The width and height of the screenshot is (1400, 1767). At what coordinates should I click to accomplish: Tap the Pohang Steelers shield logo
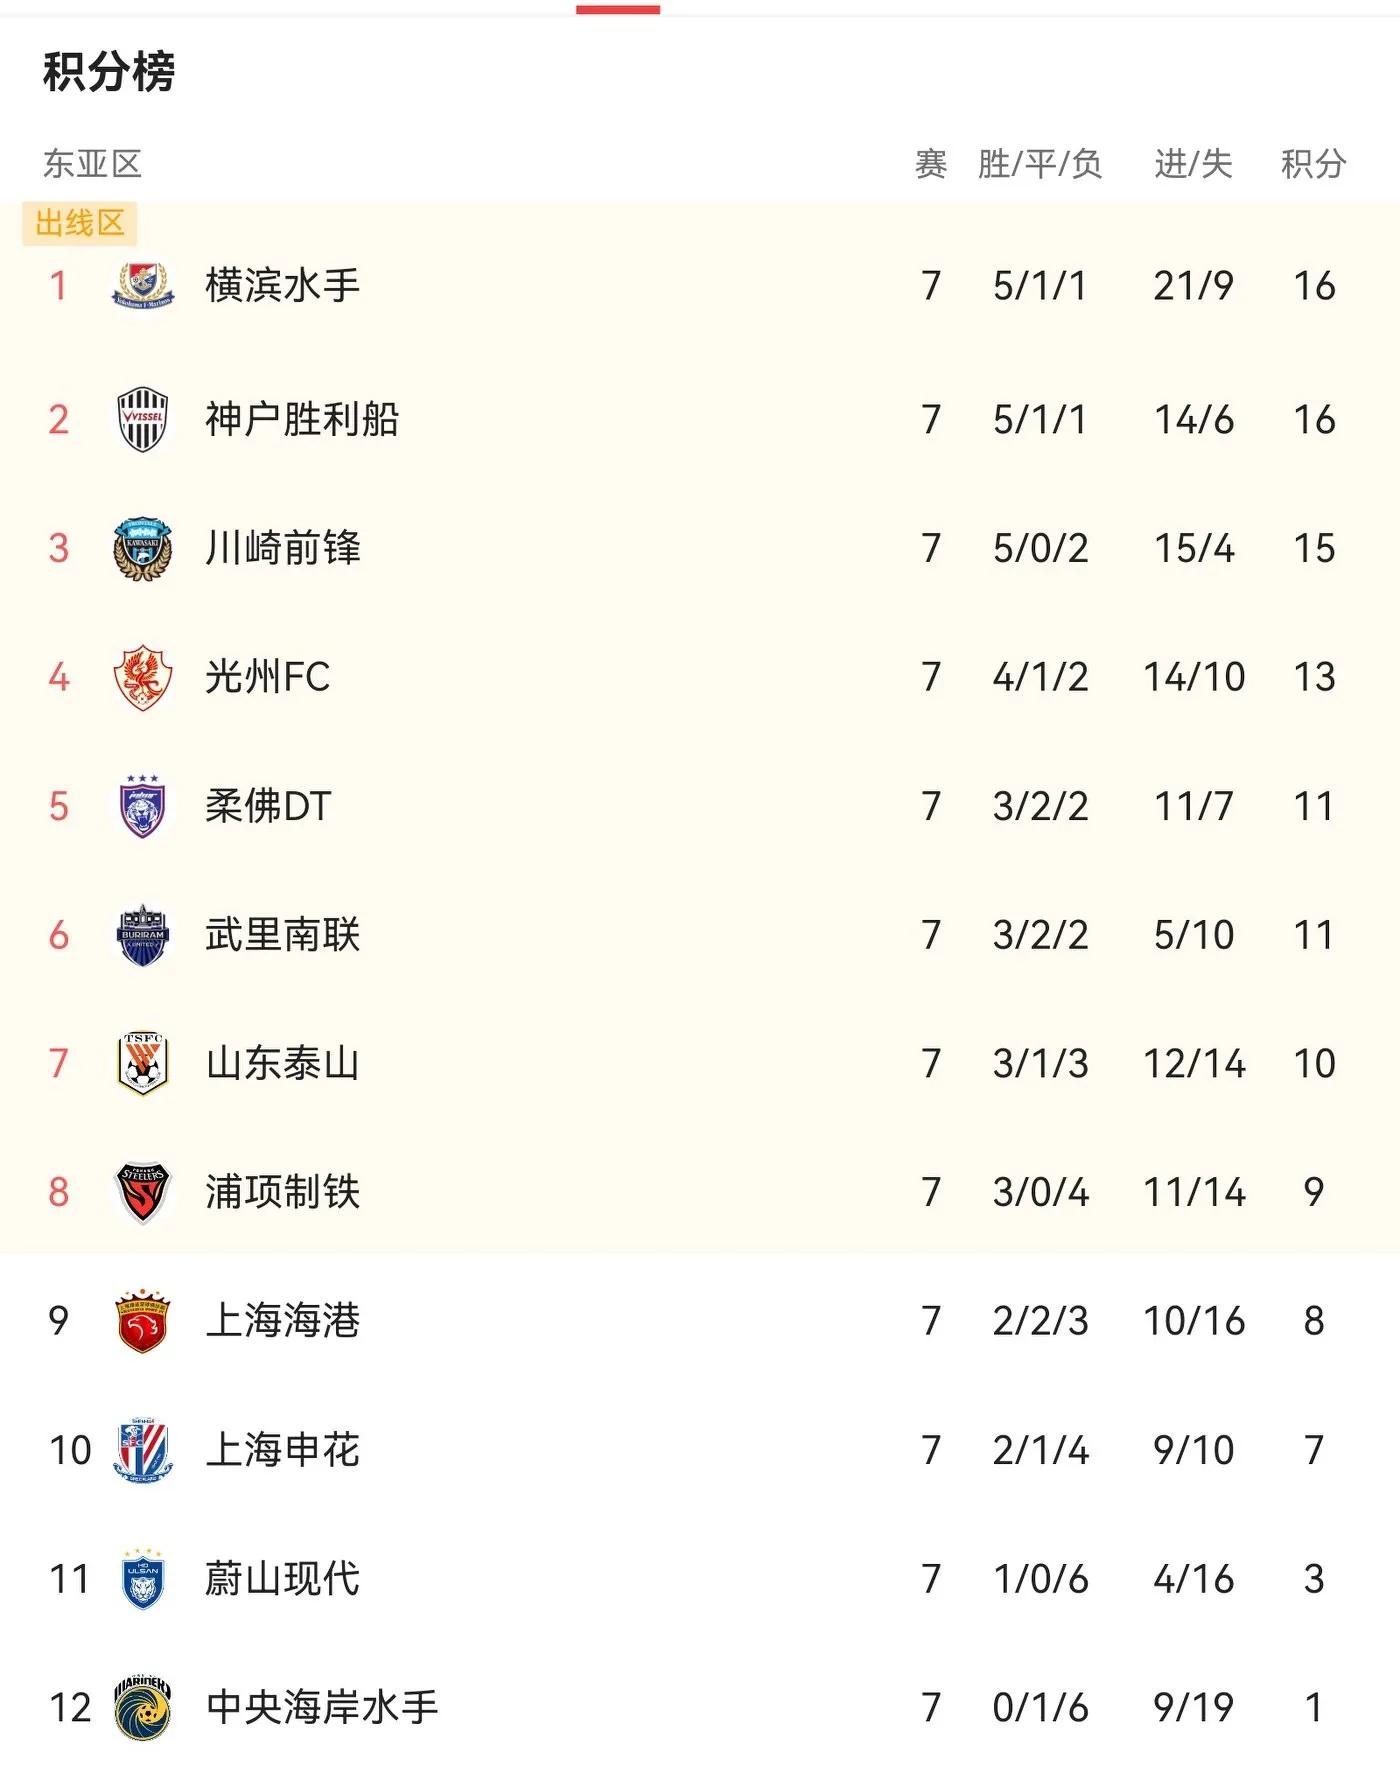pos(142,1192)
